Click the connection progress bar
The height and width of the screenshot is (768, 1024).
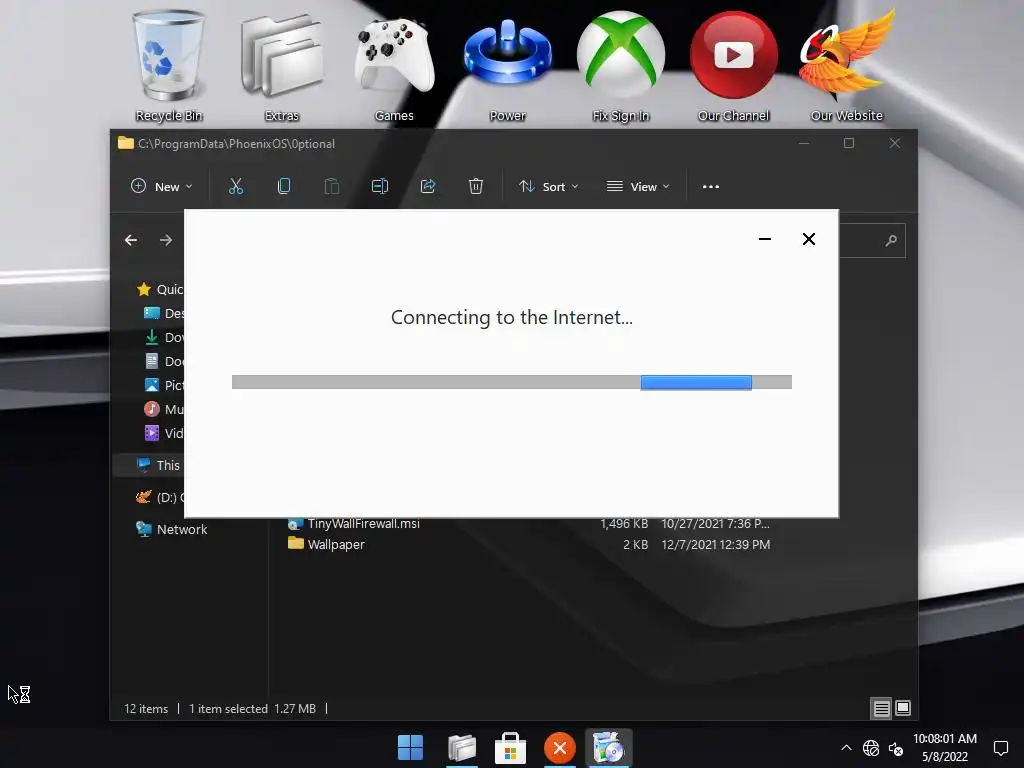click(511, 382)
